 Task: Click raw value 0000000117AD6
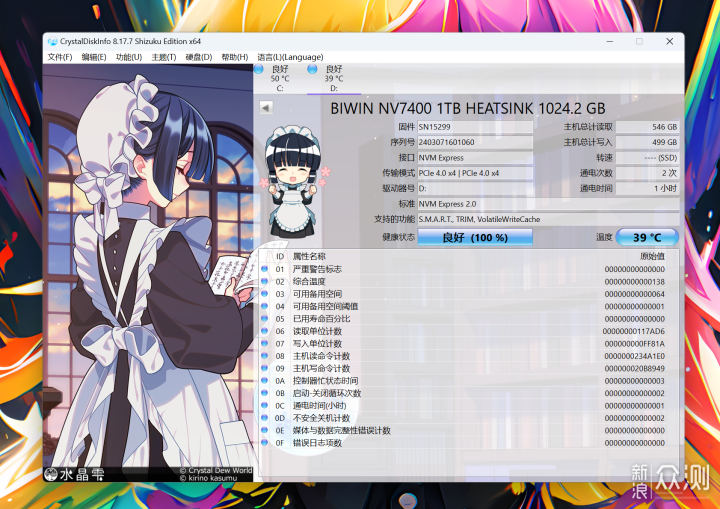(x=634, y=331)
